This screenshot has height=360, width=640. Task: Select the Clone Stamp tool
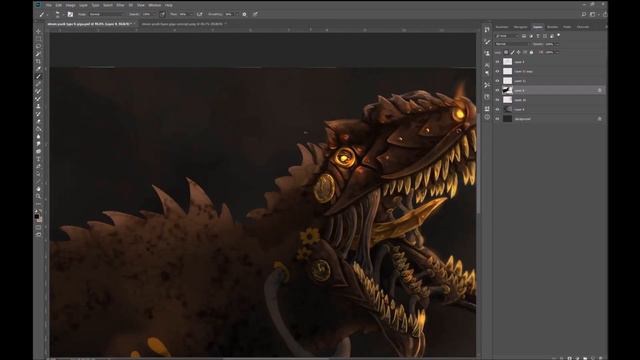tap(38, 106)
